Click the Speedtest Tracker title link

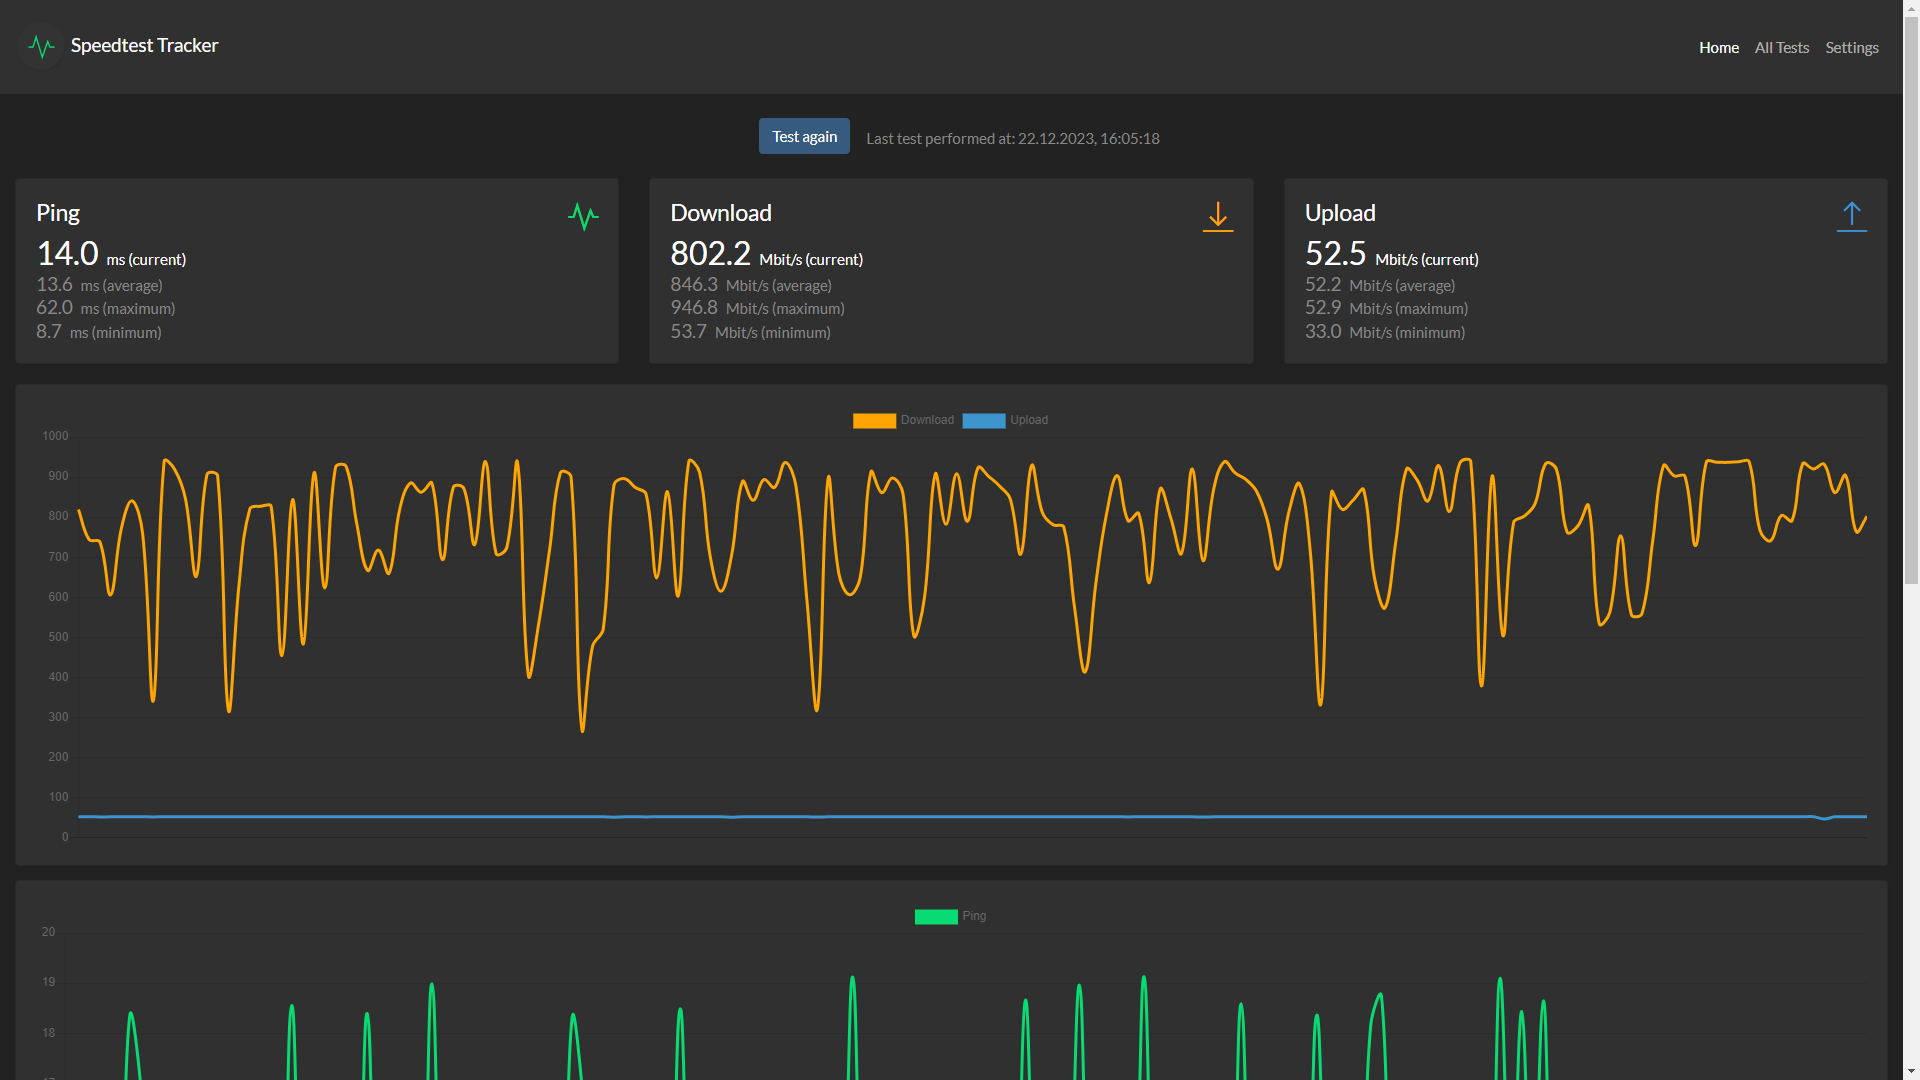[x=144, y=46]
